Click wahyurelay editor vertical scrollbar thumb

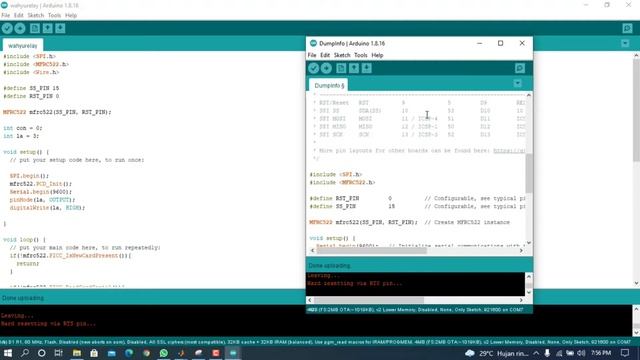636,110
